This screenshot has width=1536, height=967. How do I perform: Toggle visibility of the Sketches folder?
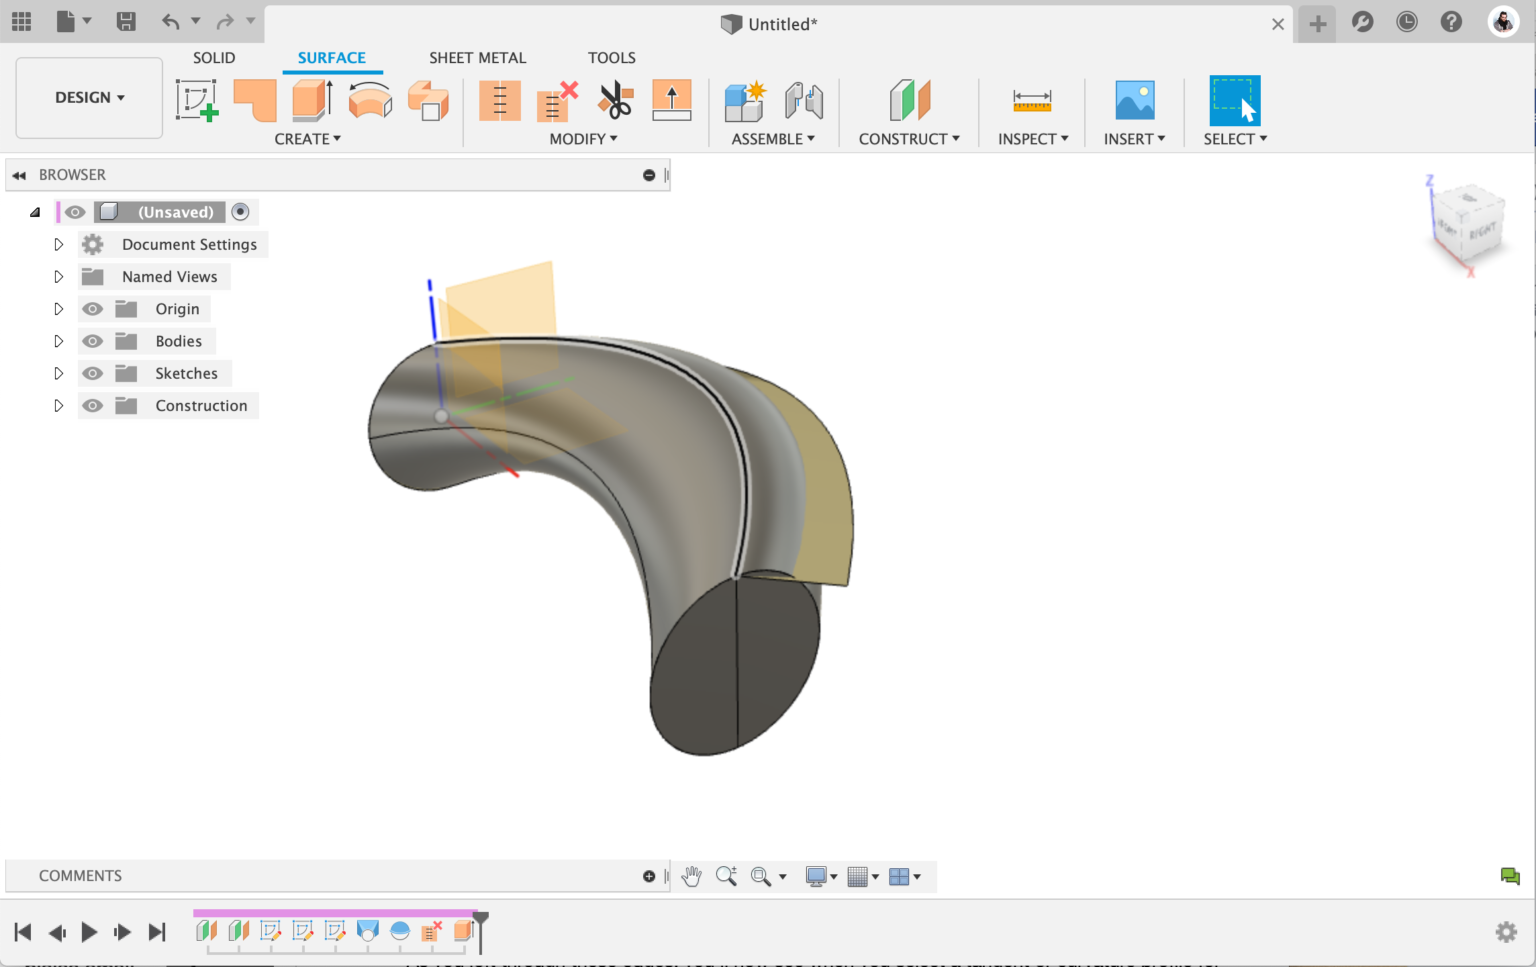pyautogui.click(x=92, y=373)
